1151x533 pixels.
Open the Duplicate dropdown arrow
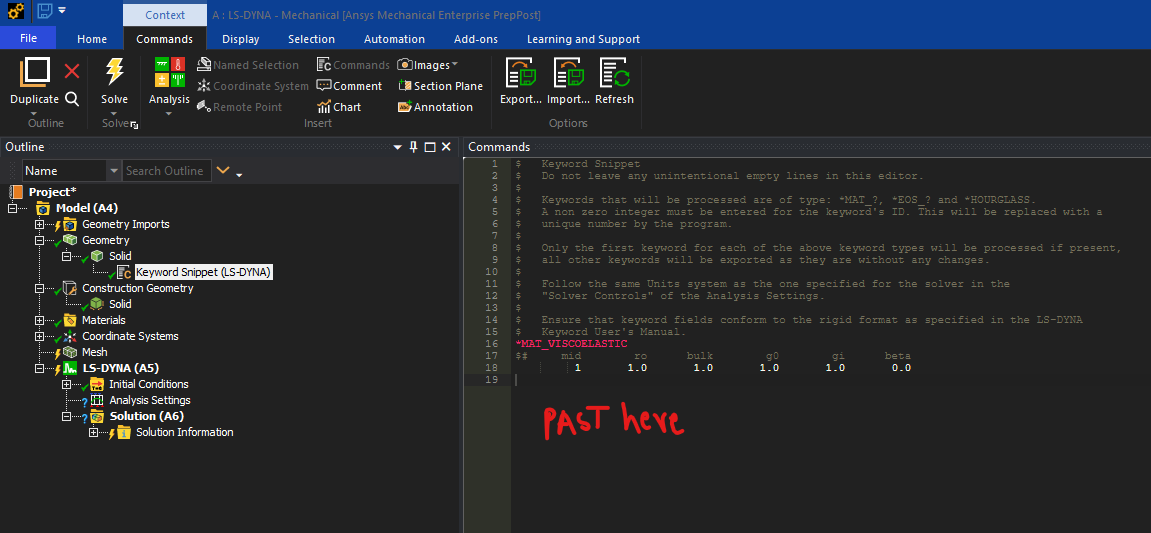click(35, 112)
